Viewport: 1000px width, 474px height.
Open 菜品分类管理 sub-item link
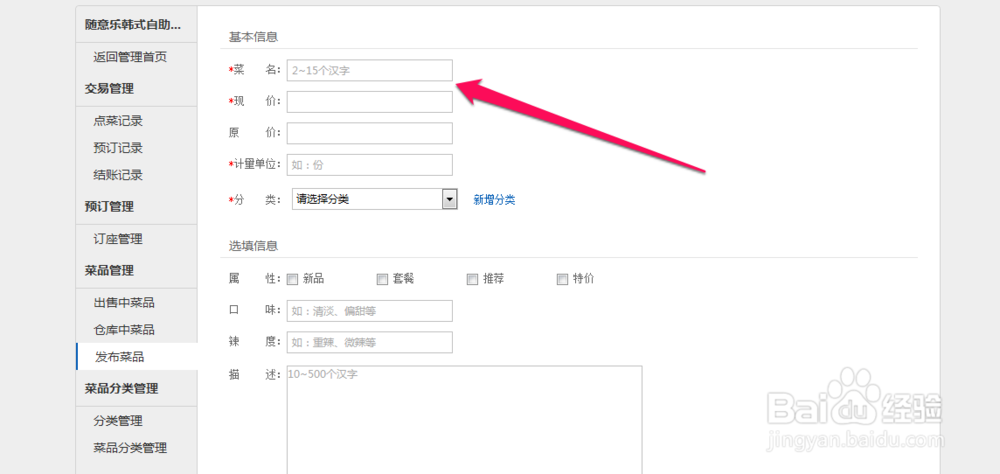click(x=130, y=448)
